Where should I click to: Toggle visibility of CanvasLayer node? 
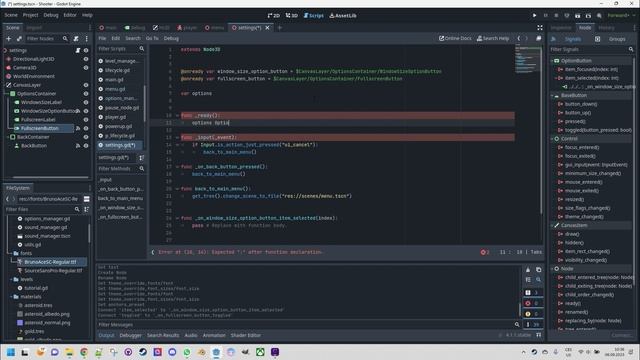tap(86, 85)
